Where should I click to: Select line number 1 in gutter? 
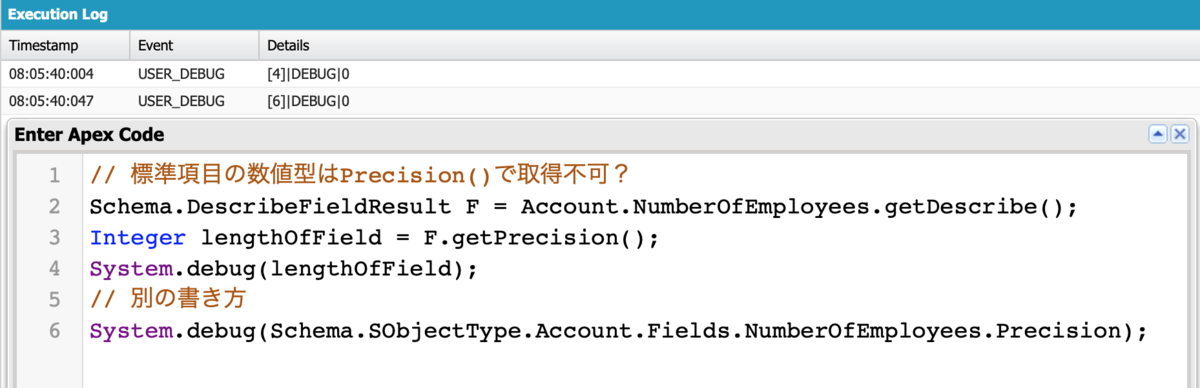pyautogui.click(x=54, y=176)
